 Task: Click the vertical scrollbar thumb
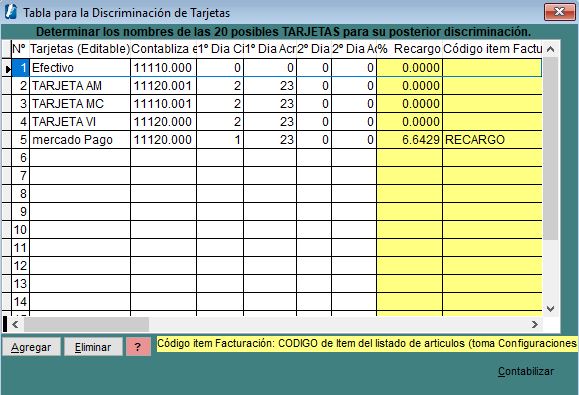(550, 148)
